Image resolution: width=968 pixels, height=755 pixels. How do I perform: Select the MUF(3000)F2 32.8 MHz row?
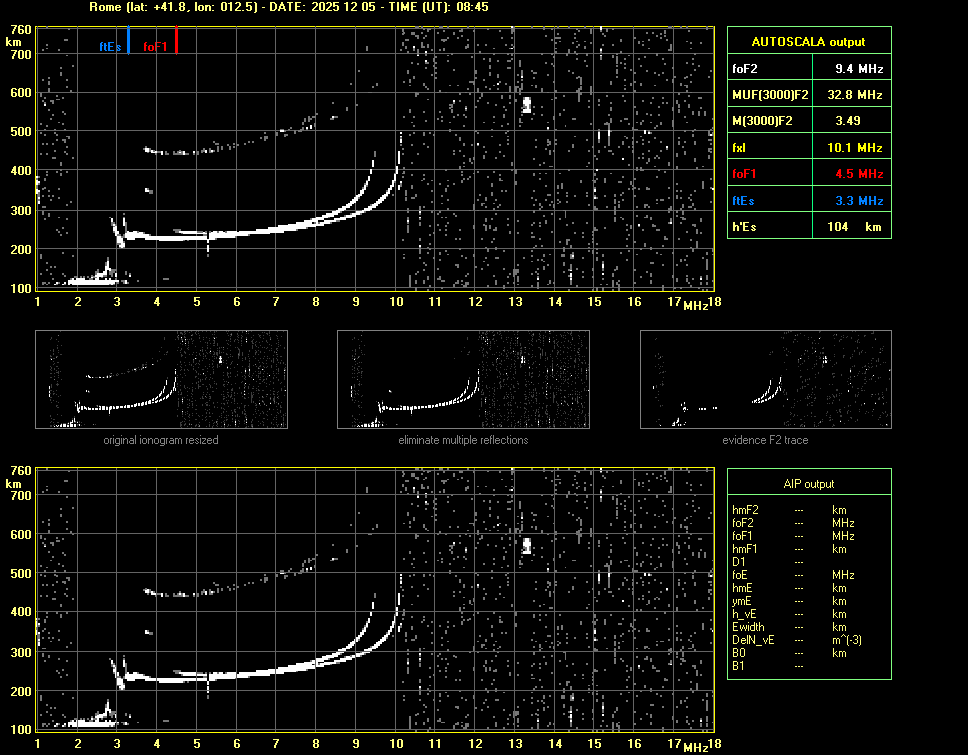coord(808,95)
